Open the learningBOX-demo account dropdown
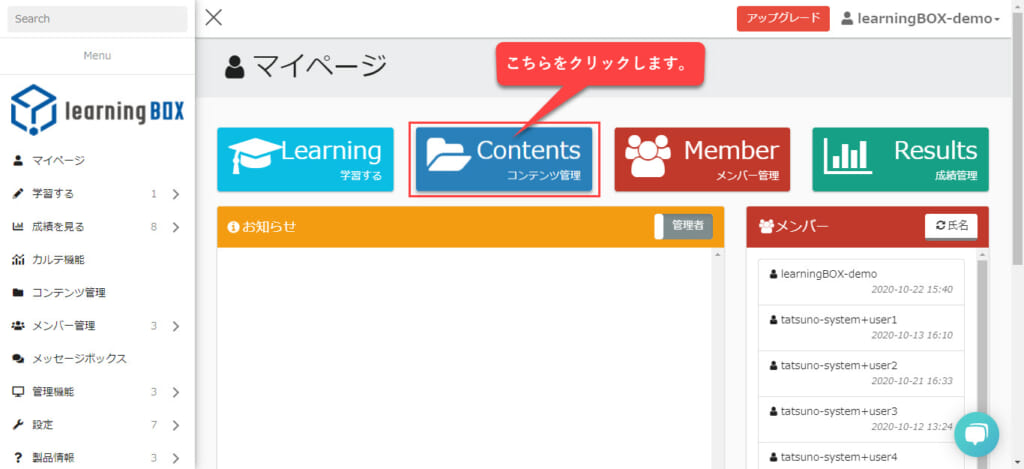Viewport: 1024px width, 469px height. (x=920, y=19)
